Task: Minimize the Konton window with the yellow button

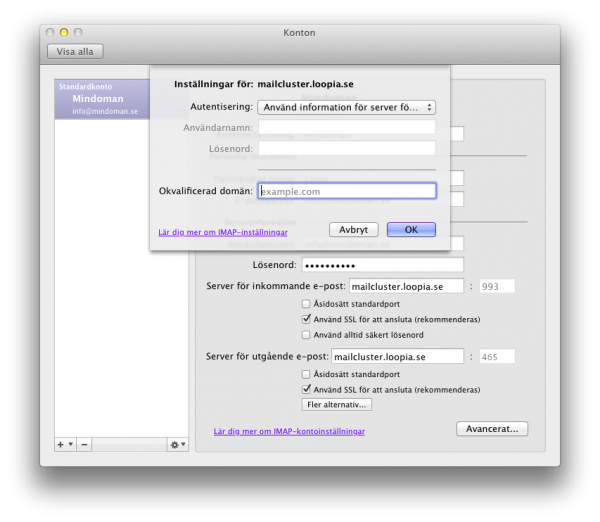Action: point(64,33)
